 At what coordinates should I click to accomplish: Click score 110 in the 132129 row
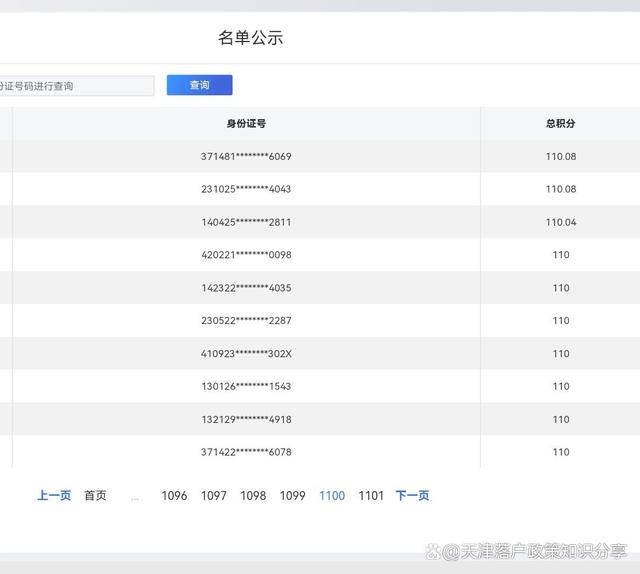(x=561, y=419)
